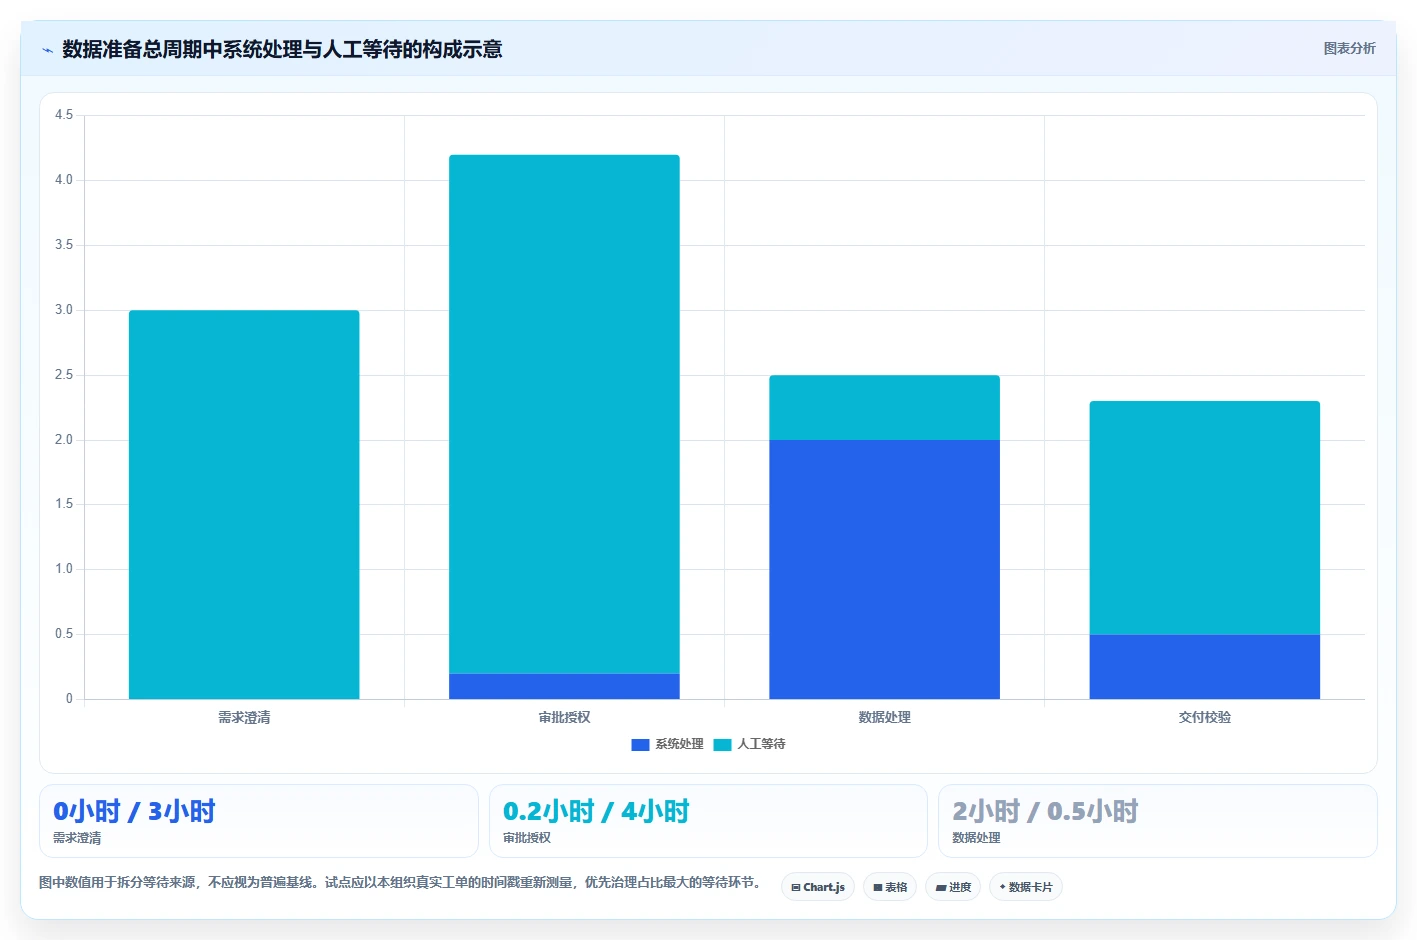Click the 1.0 y-axis value

pos(64,569)
